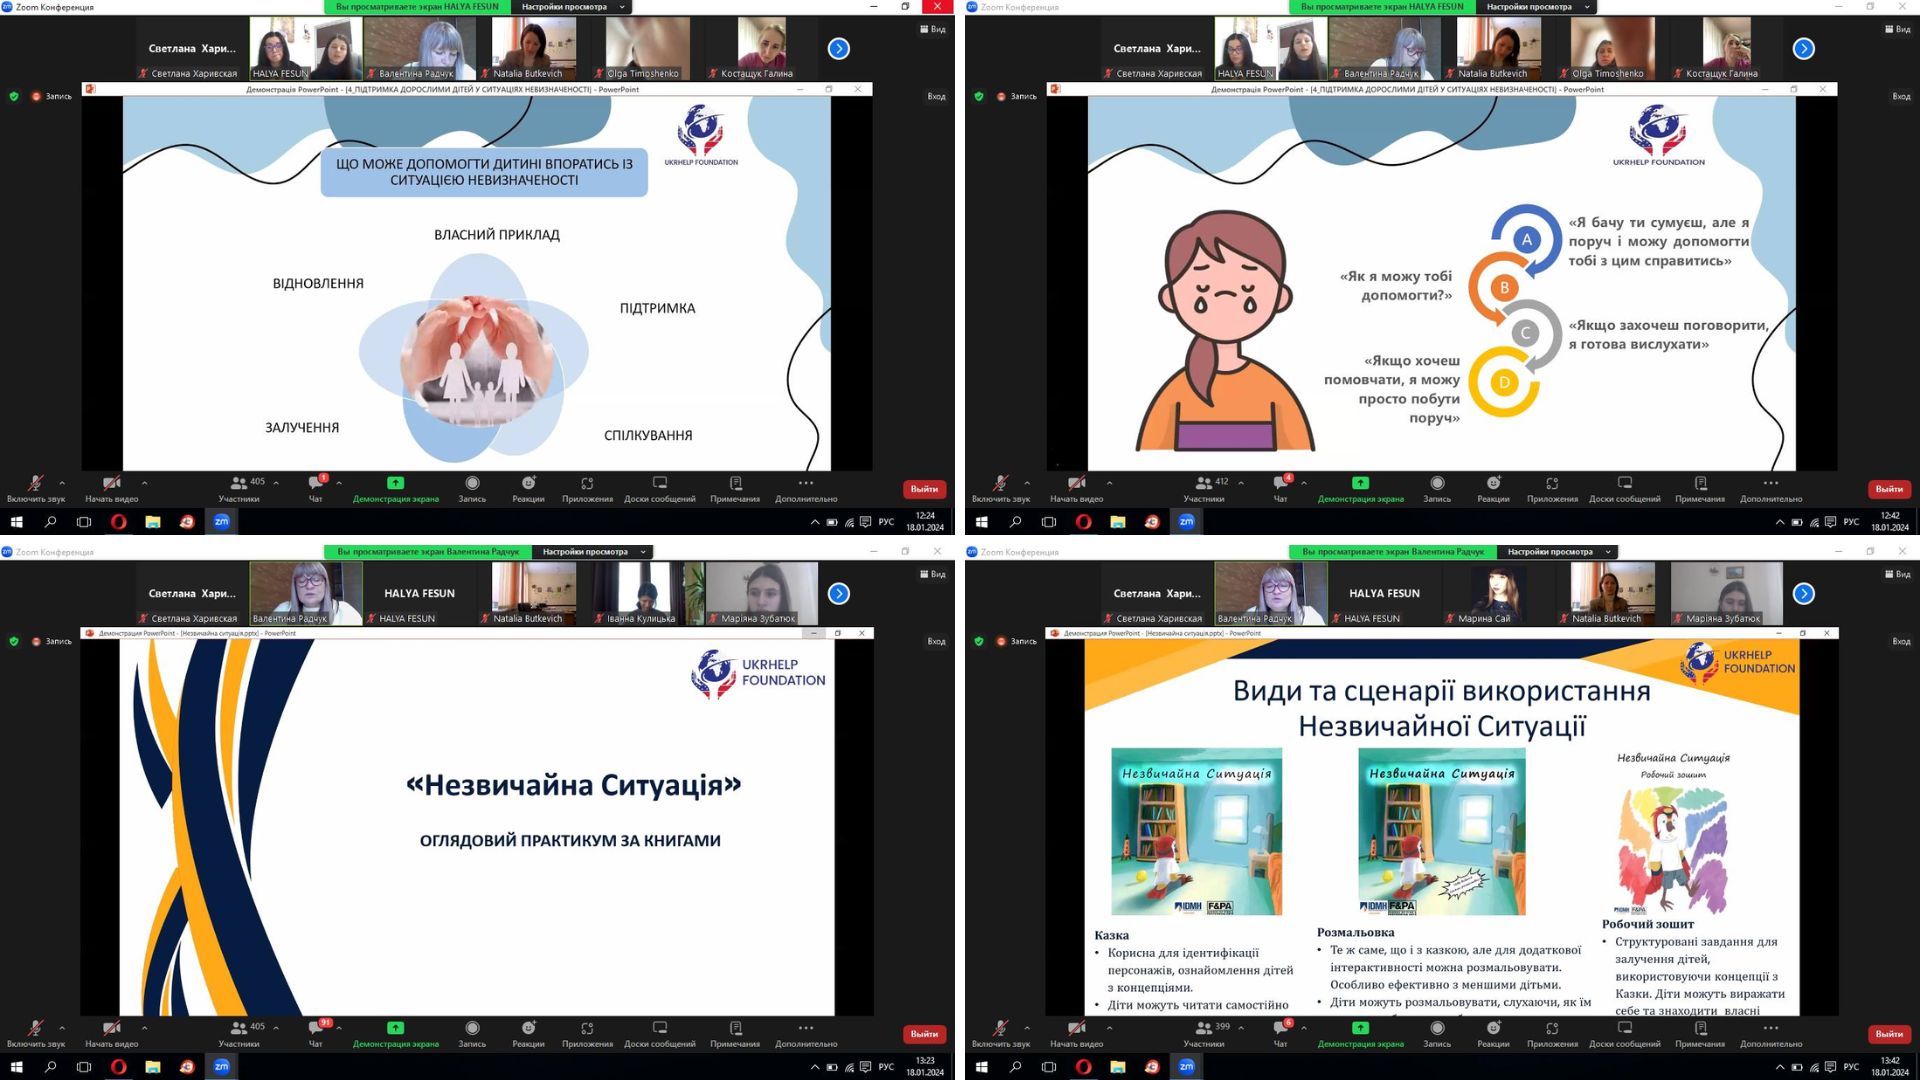The height and width of the screenshot is (1080, 1920).
Task: Toggle Включить звук microphone in window with clock 12:42
Action: (1000, 487)
